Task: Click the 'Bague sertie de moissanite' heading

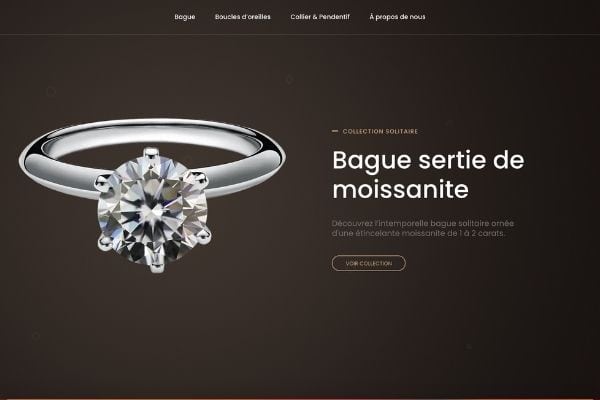Action: tap(428, 175)
